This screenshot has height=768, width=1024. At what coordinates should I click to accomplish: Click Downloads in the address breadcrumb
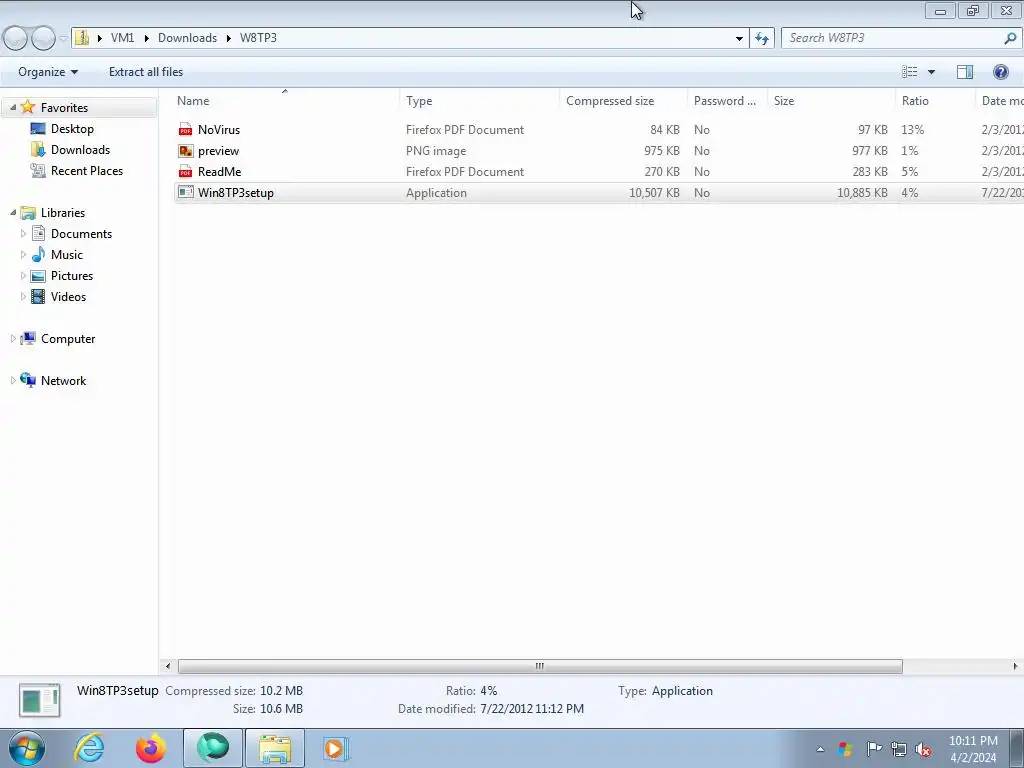click(x=187, y=38)
